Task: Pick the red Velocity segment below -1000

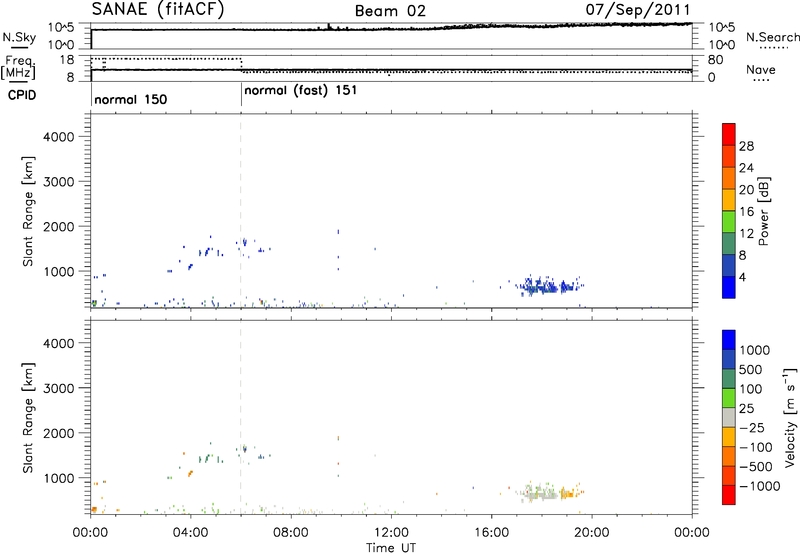Action: tap(729, 495)
